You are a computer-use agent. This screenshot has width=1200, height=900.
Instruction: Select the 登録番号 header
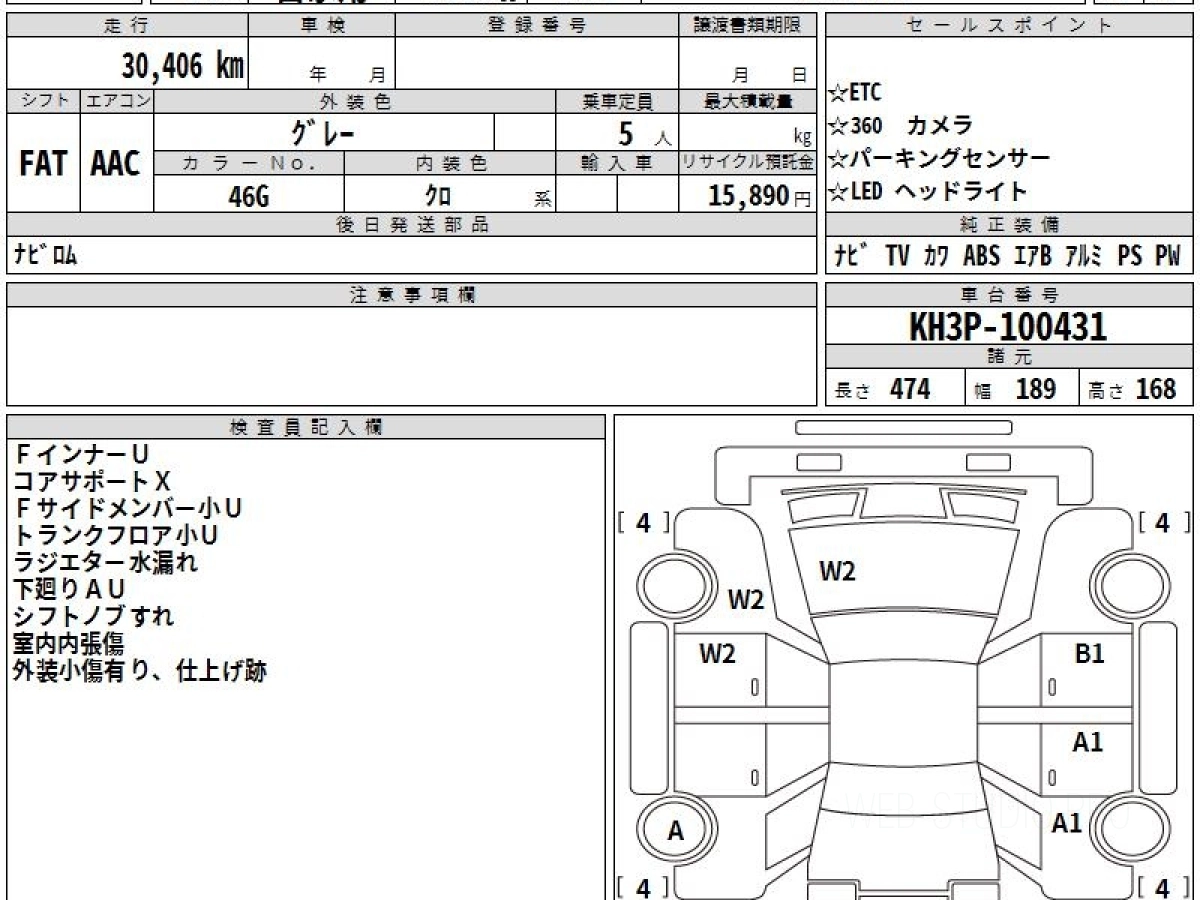click(x=536, y=26)
